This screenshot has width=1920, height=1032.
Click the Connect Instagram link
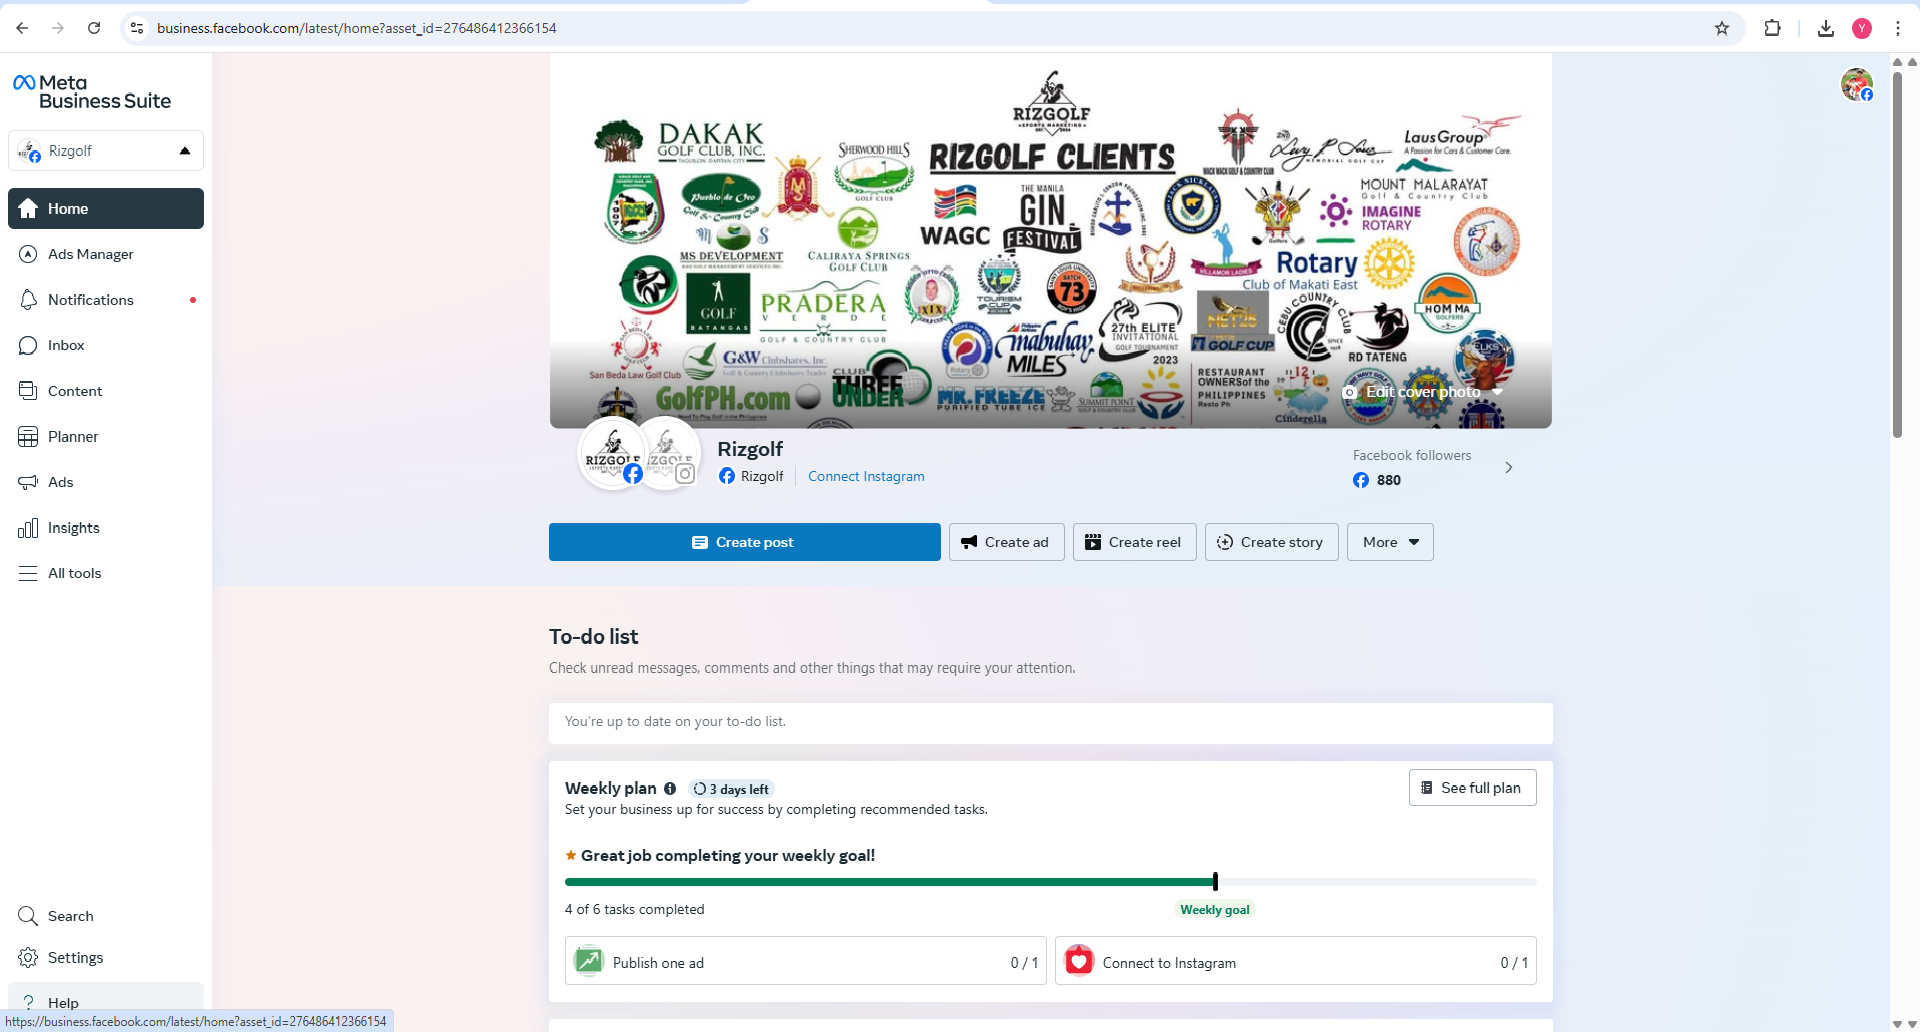(x=866, y=476)
